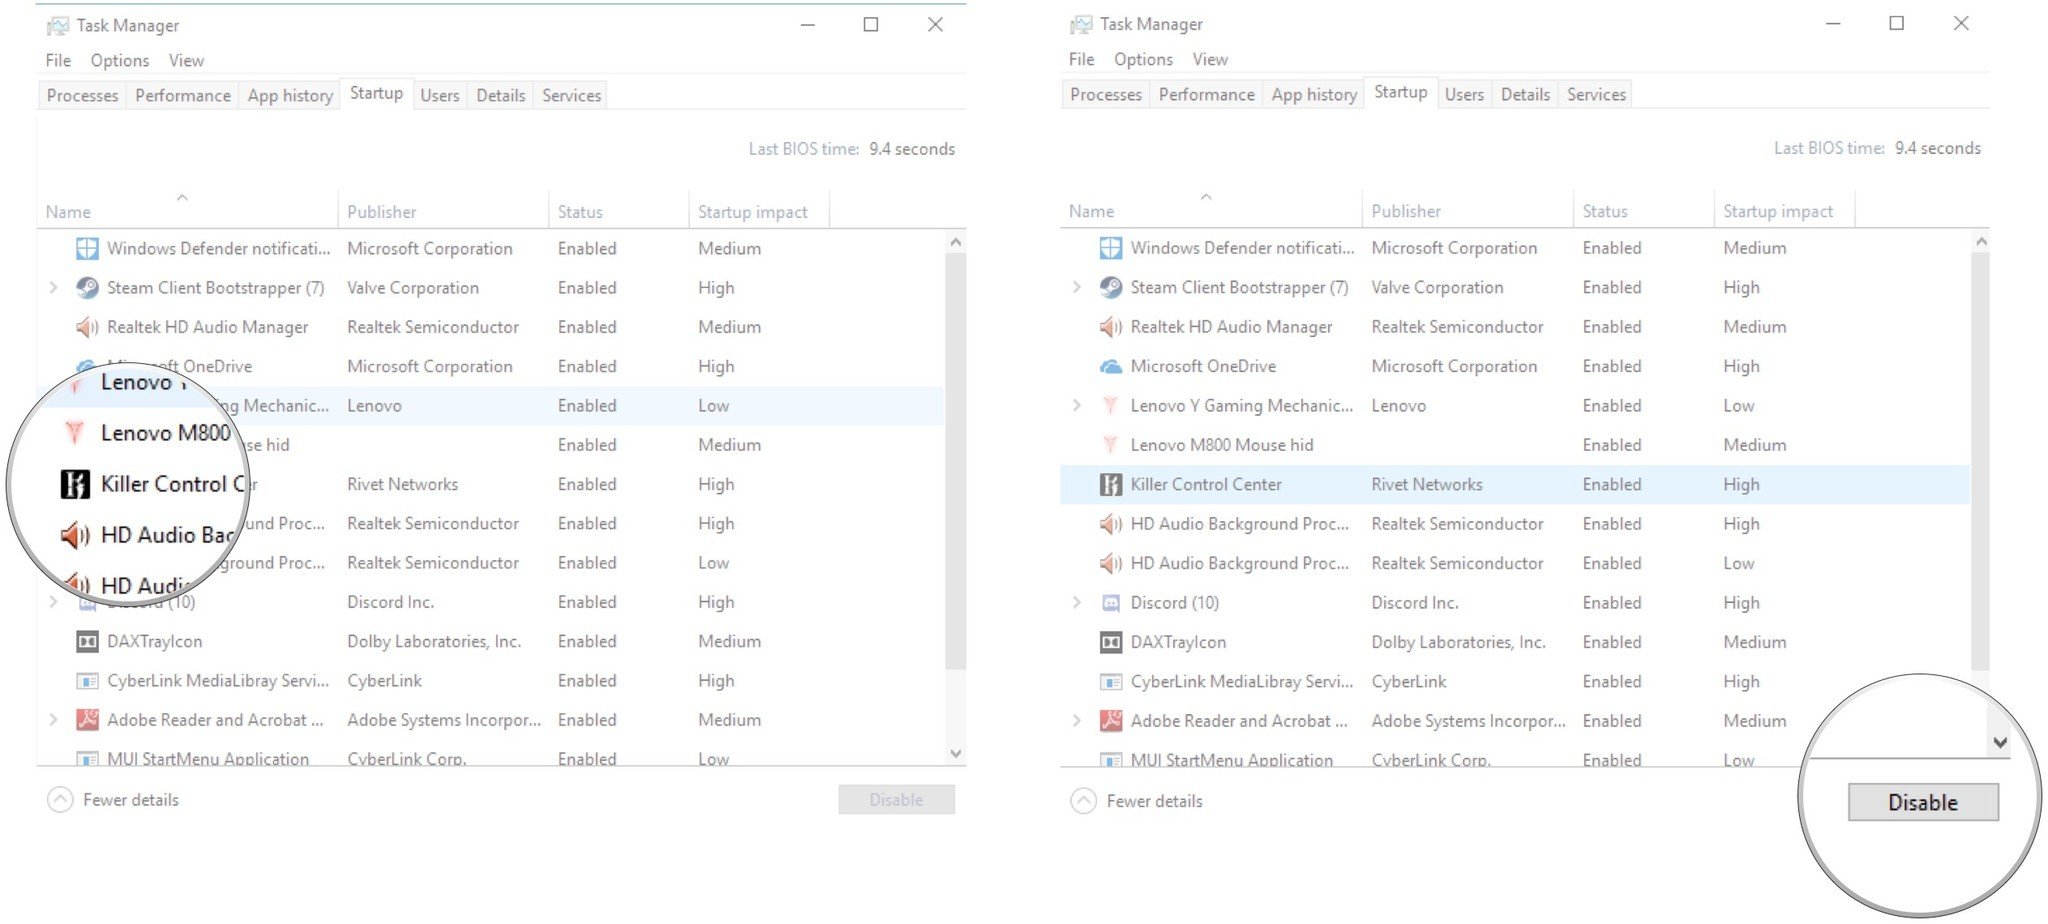Click the Killer Control Center icon
Viewport: 2048px width, 924px height.
1110,484
